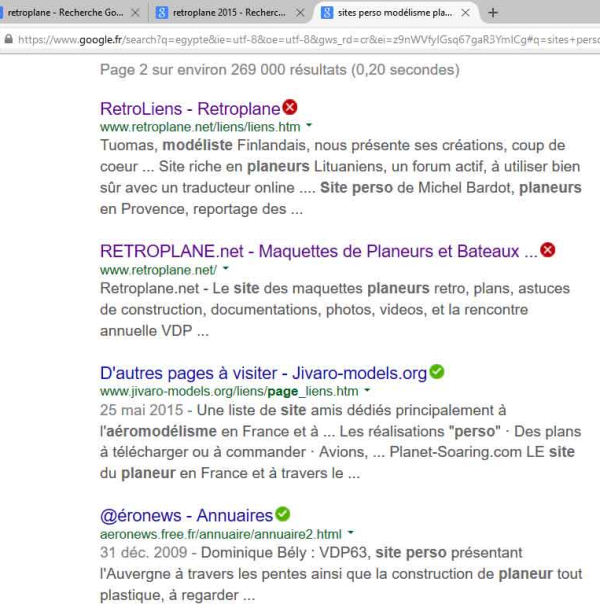
Task: Click the snippet starting 'Tuomas, modéliste Finlandais'
Action: coord(341,177)
